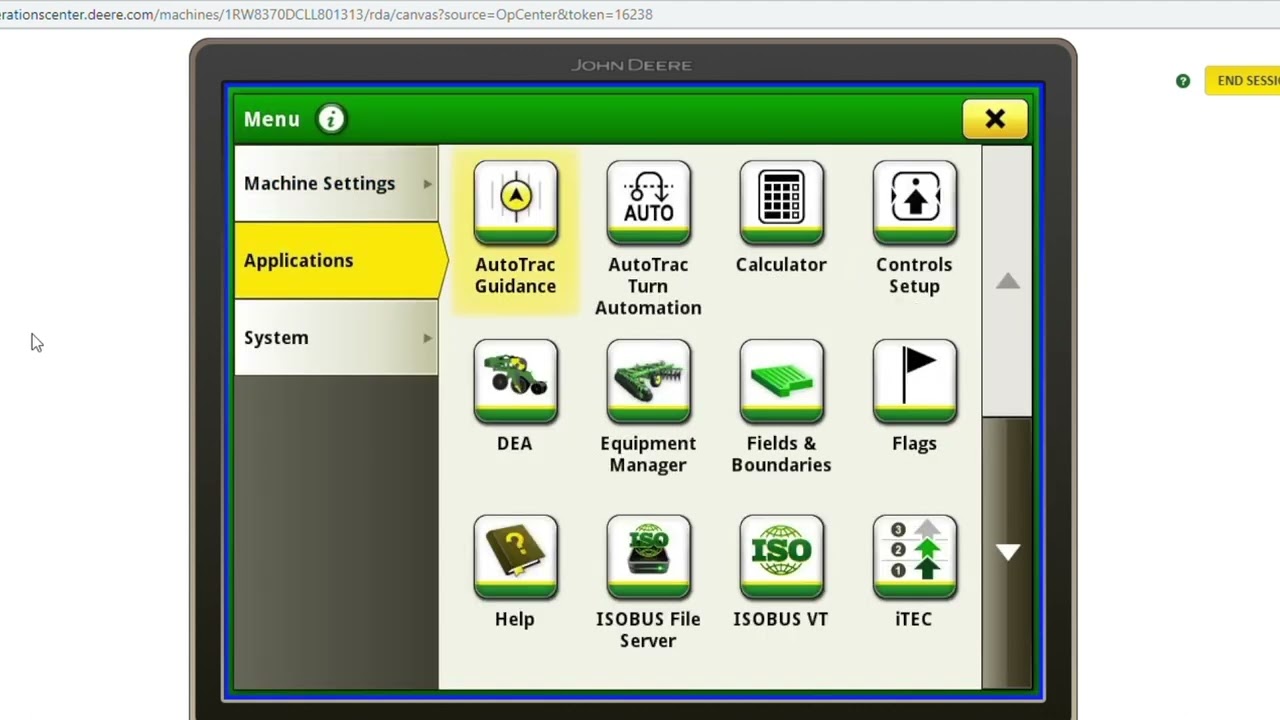This screenshot has width=1280, height=720.
Task: Select the Machine Settings tab
Action: [336, 183]
